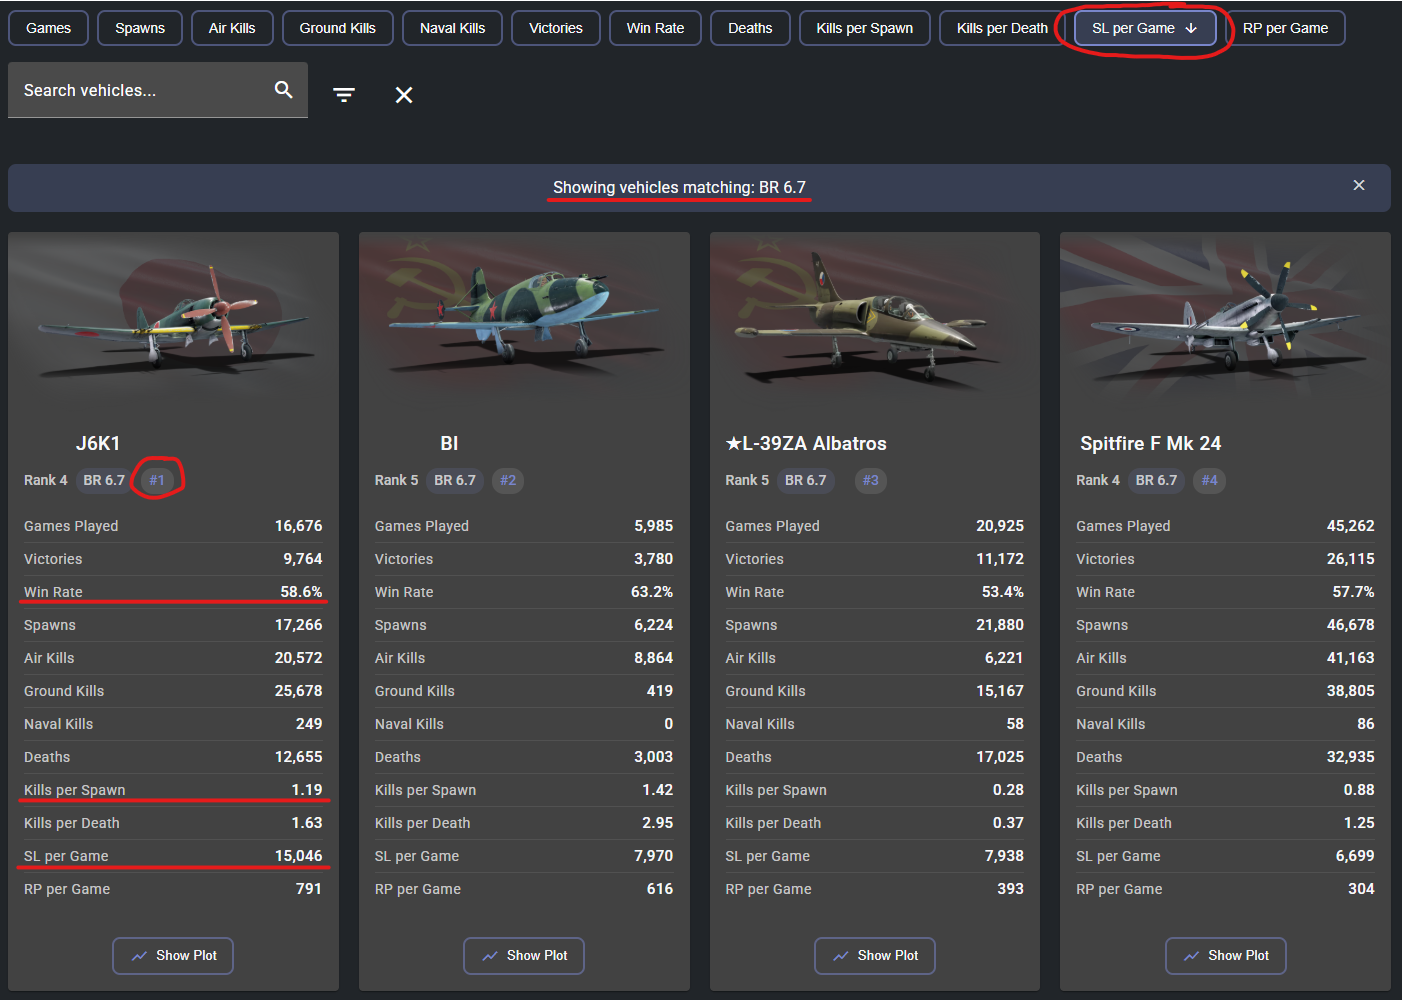Select the Games sort tab
The width and height of the screenshot is (1402, 1000).
click(48, 28)
